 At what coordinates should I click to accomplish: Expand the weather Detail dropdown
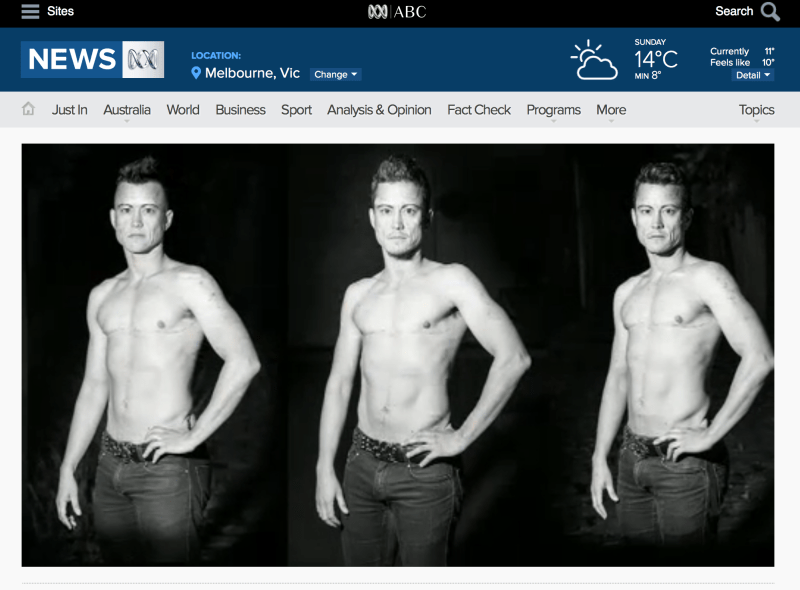click(752, 75)
